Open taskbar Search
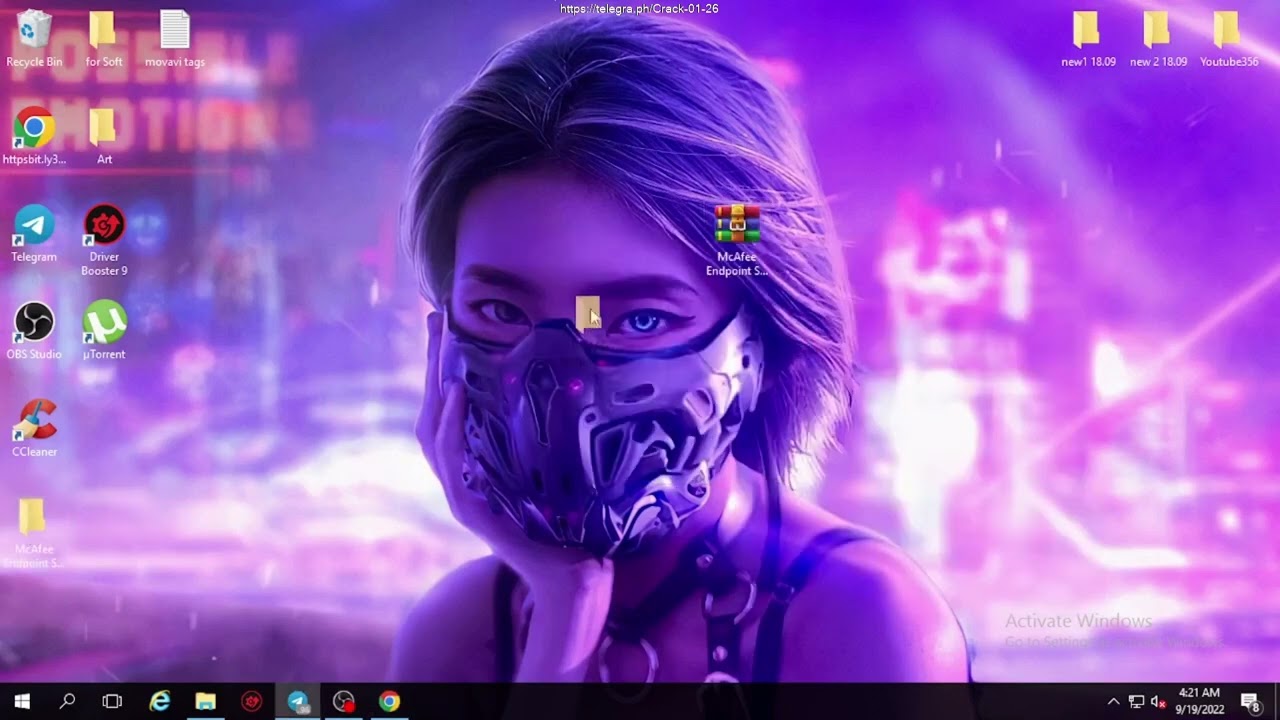 [67, 701]
